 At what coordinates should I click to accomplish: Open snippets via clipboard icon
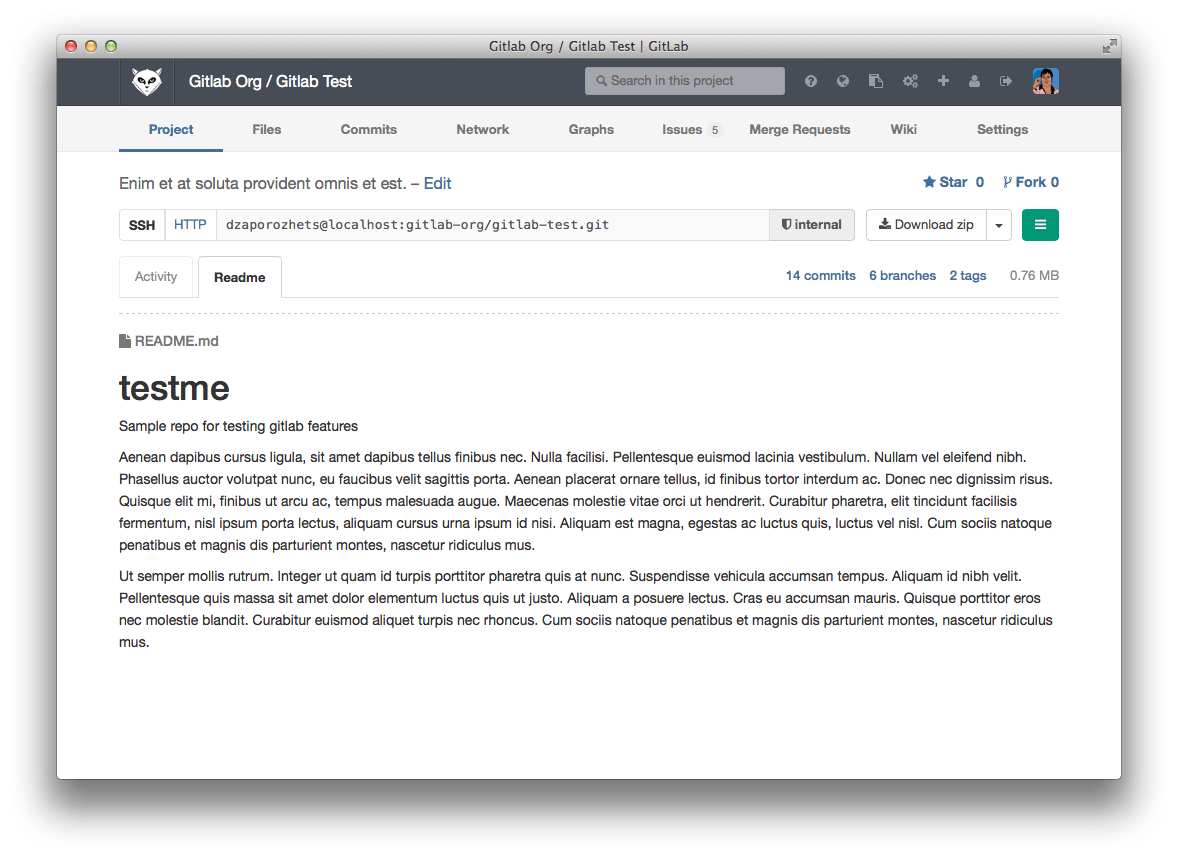click(876, 81)
